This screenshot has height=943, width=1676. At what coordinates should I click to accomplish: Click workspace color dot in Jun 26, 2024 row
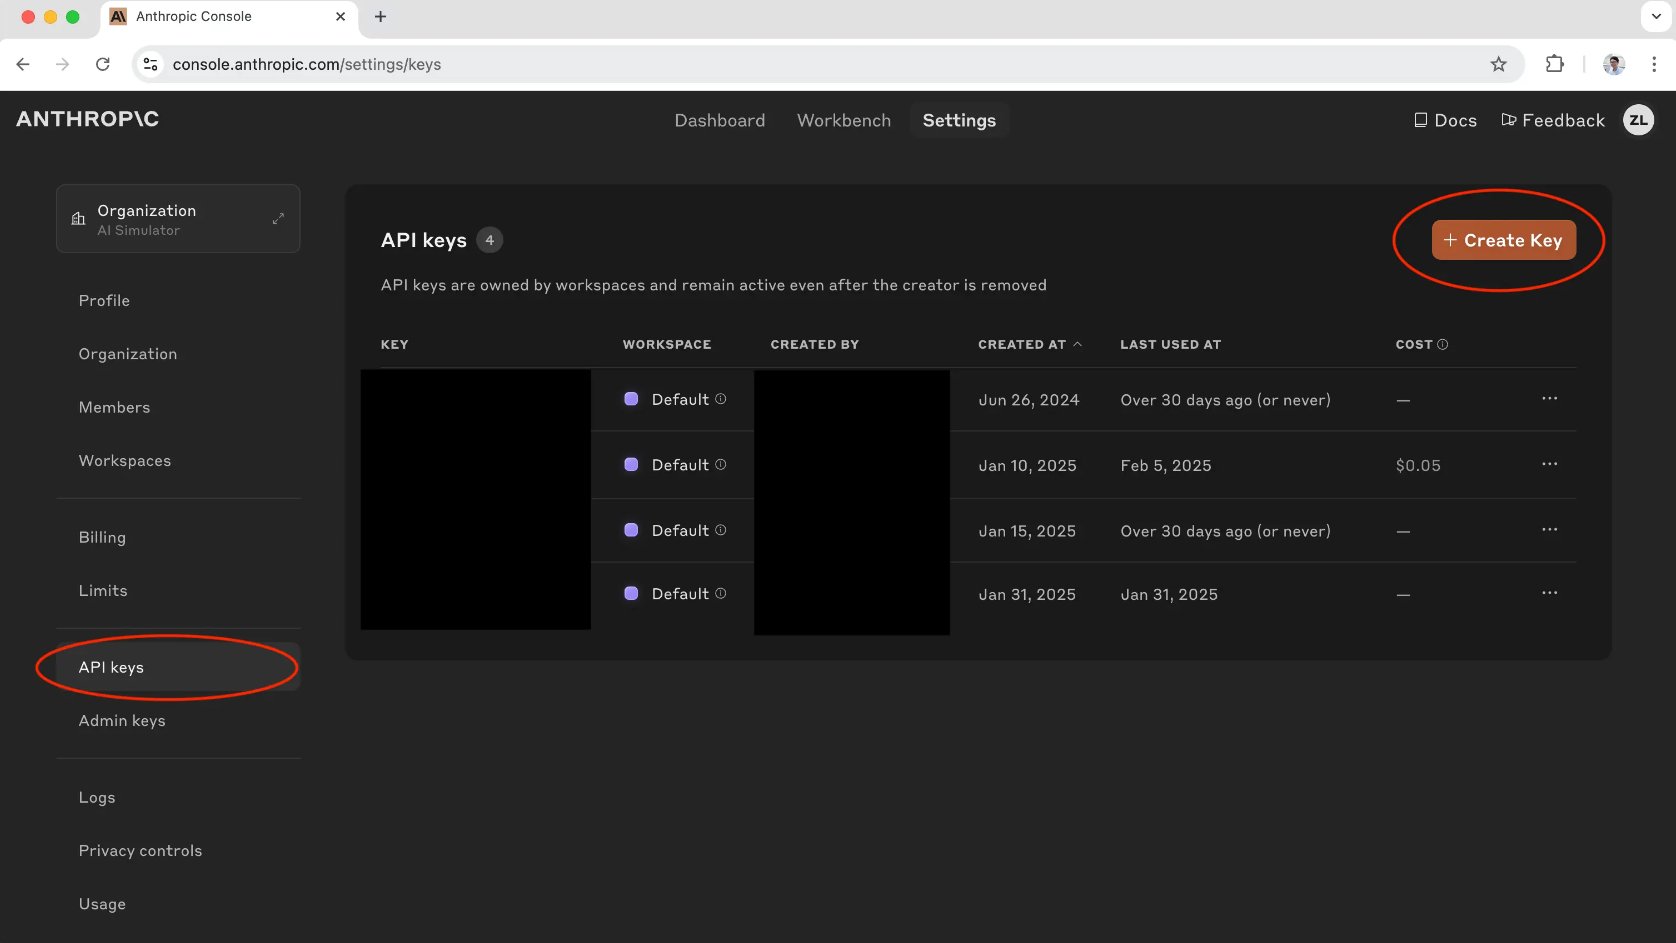(631, 399)
